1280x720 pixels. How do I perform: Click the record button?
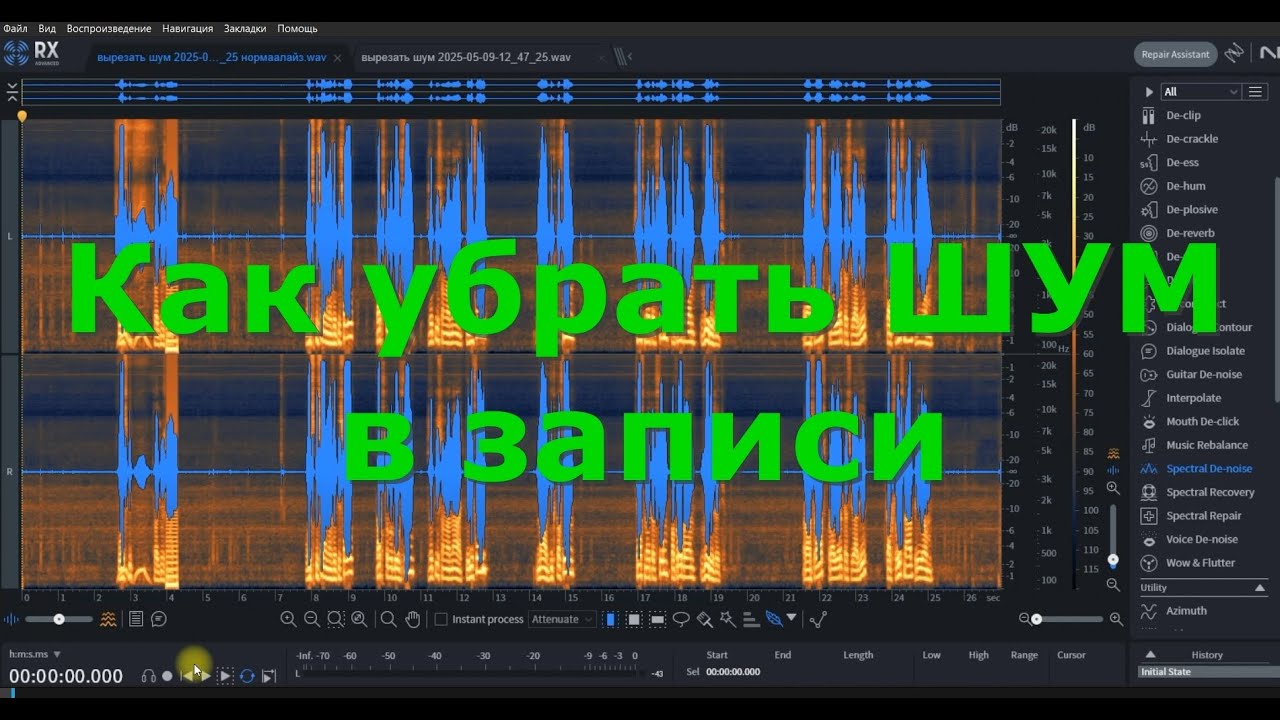tap(167, 676)
